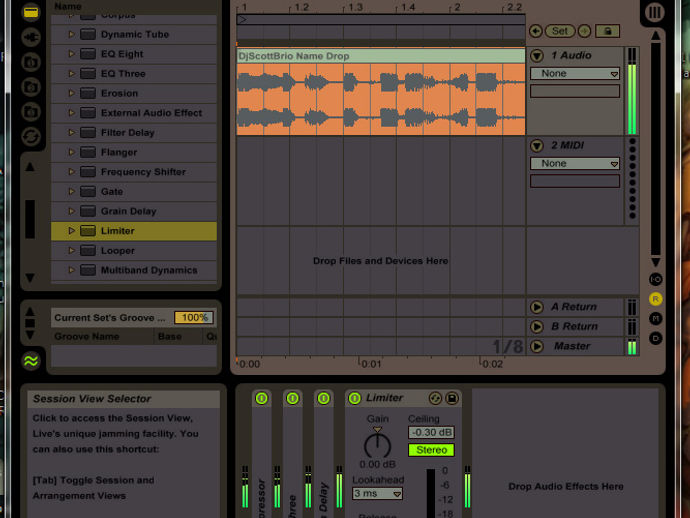This screenshot has height=518, width=690.
Task: Click the arrangement vertical scrollbar
Action: (655, 148)
